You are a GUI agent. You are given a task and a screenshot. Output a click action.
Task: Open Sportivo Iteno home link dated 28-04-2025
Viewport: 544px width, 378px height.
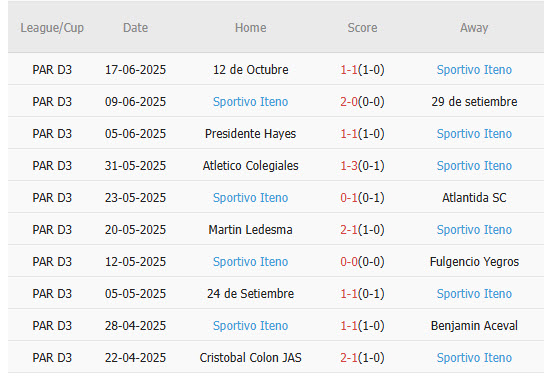pos(250,326)
